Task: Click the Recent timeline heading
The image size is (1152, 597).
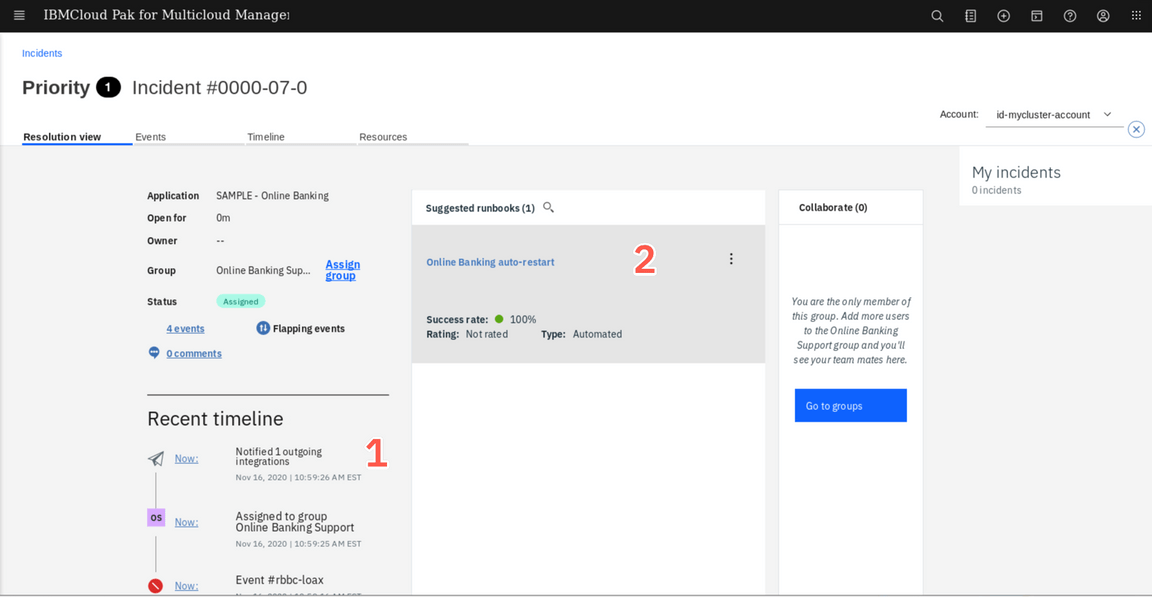Action: pyautogui.click(x=215, y=419)
